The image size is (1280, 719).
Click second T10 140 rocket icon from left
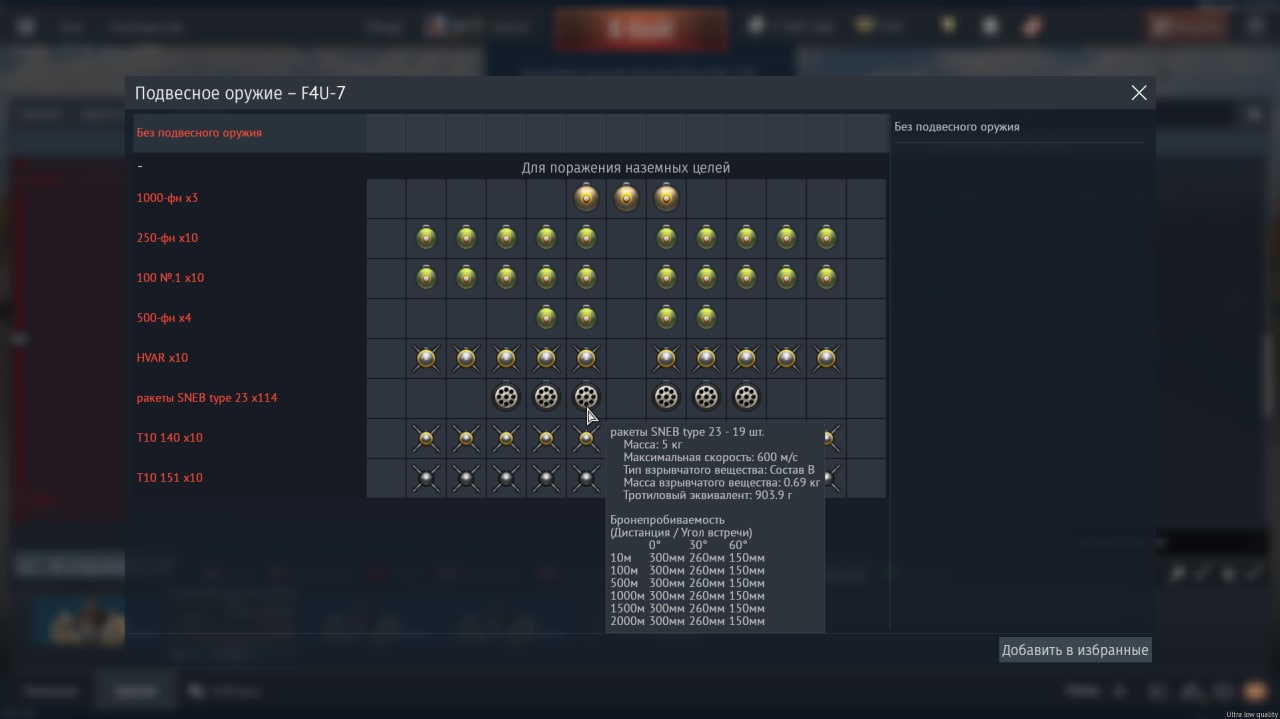point(466,438)
